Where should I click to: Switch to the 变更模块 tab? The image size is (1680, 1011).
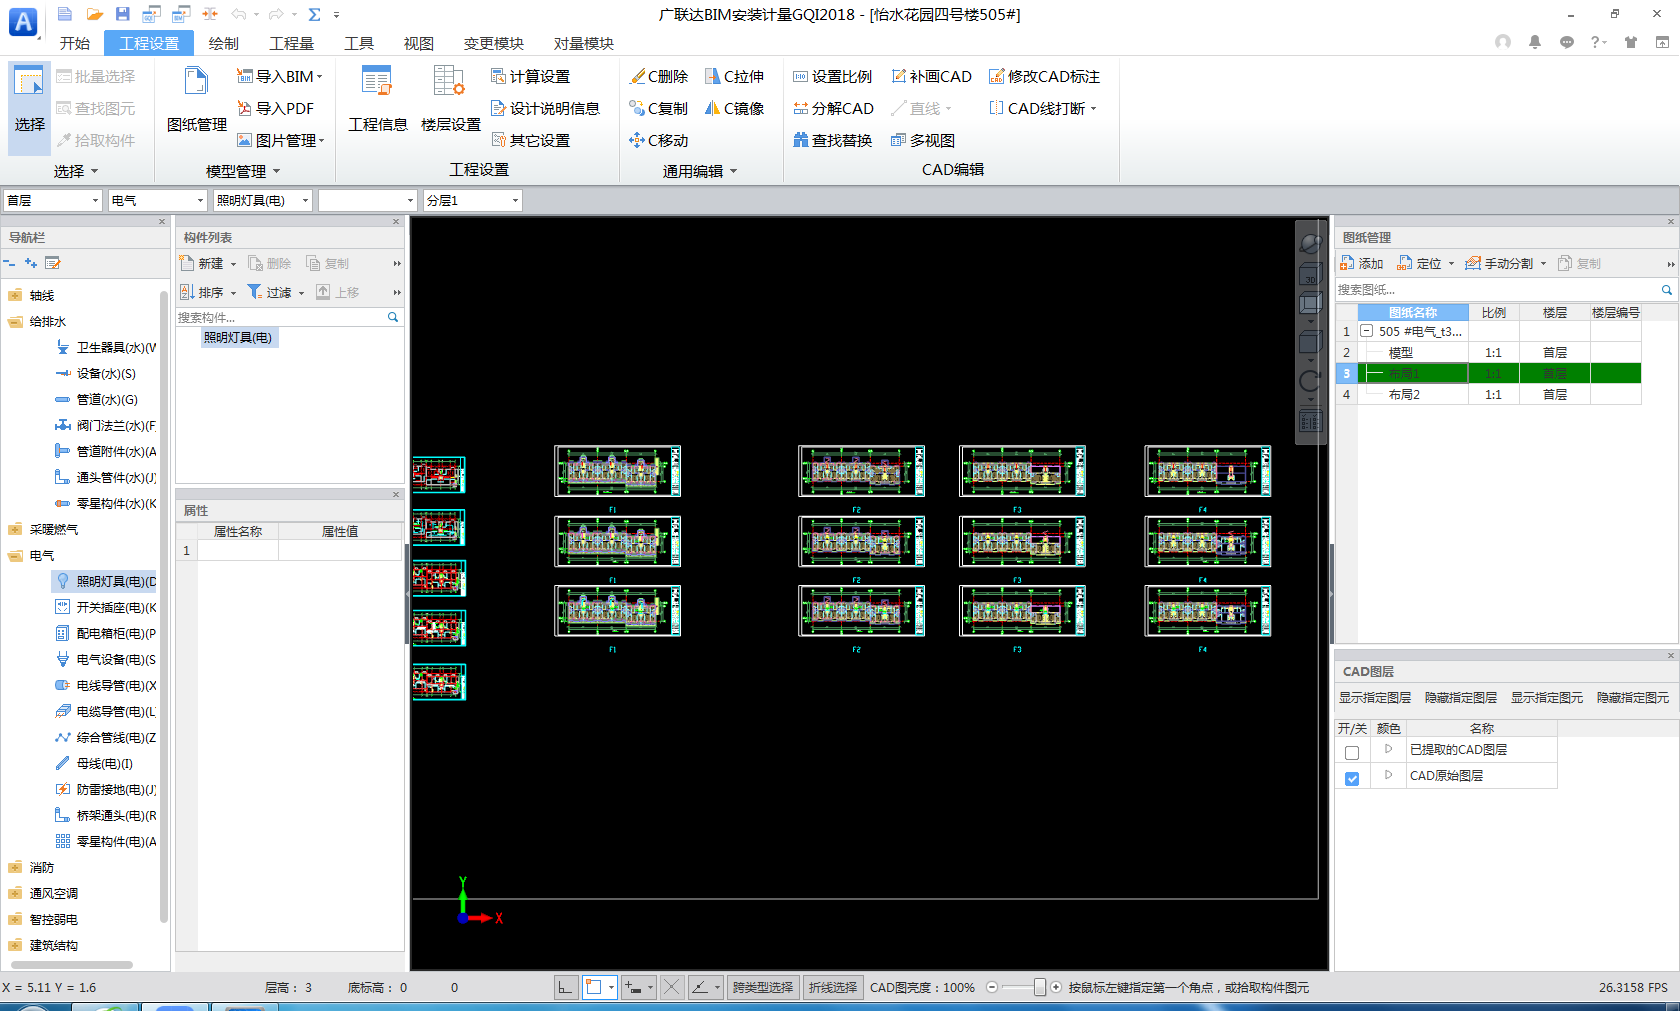pyautogui.click(x=493, y=43)
